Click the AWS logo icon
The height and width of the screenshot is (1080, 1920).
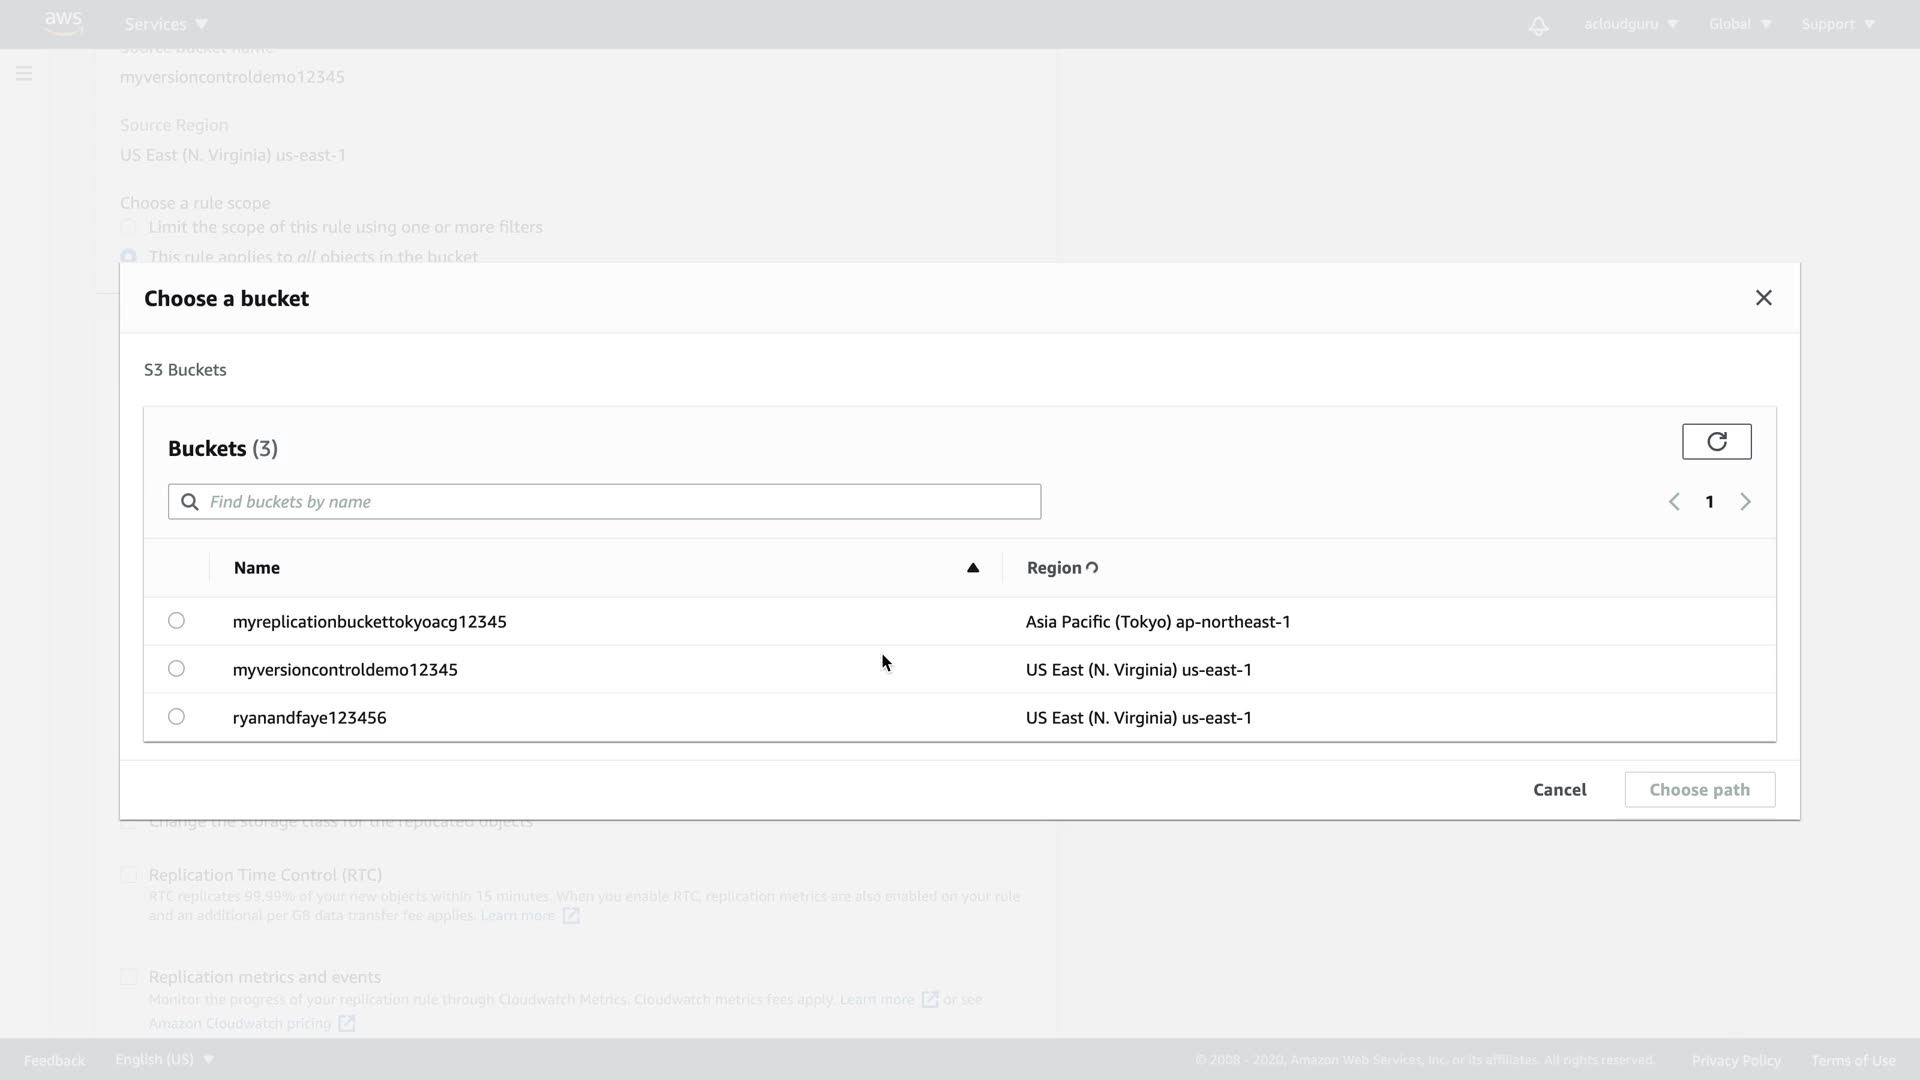click(63, 23)
